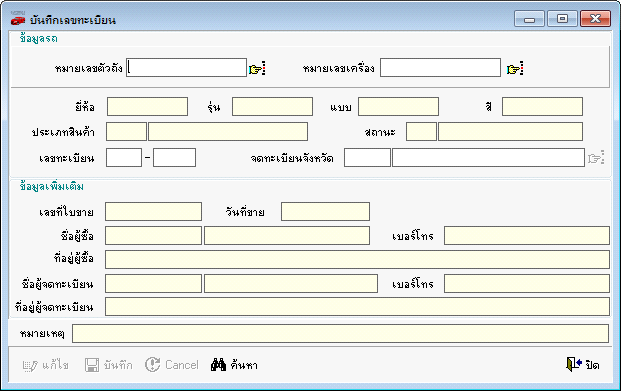Click the หมายเหตุ label text
Viewport: 621px width, 391px height.
pos(42,334)
